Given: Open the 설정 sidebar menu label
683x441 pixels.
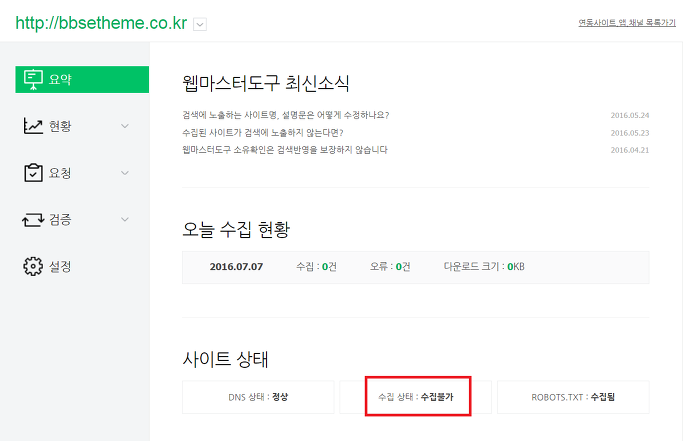Looking at the screenshot, I should (x=60, y=266).
